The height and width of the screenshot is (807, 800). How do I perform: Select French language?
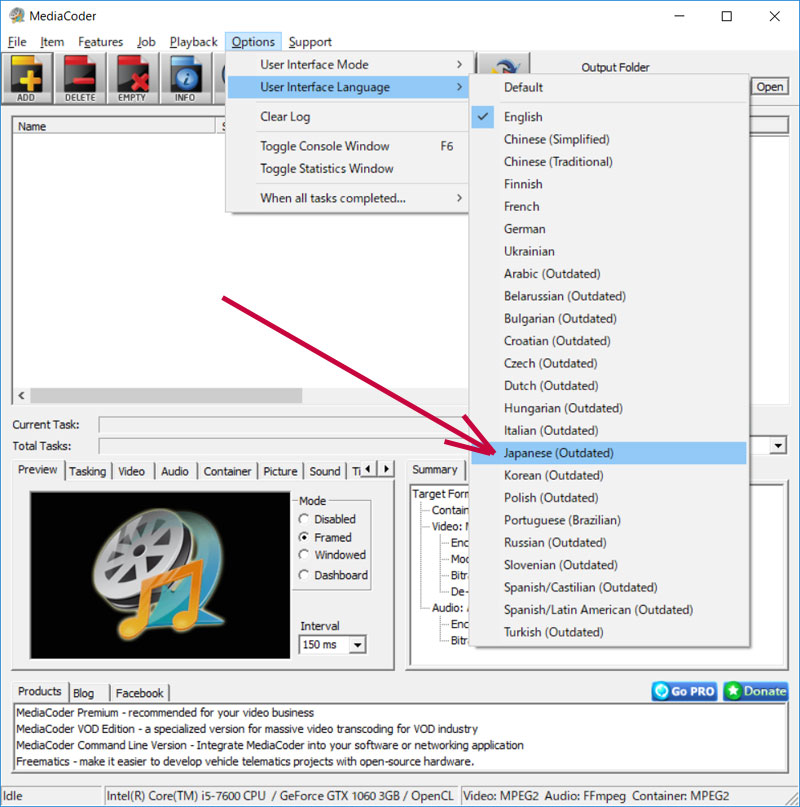click(608, 206)
